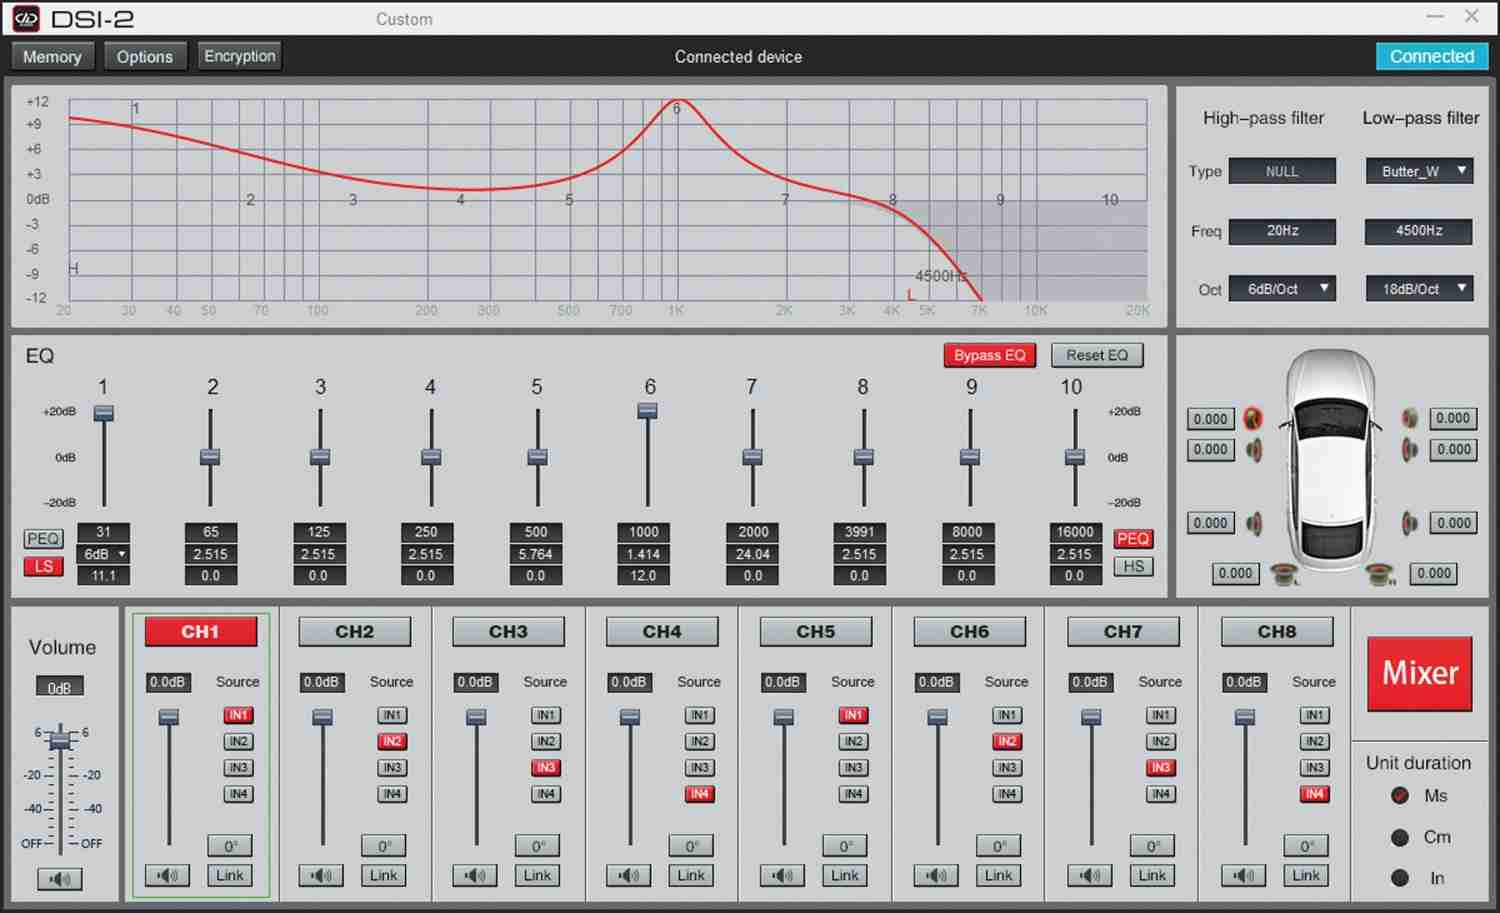
Task: Click the Bypass EQ button
Action: [990, 355]
